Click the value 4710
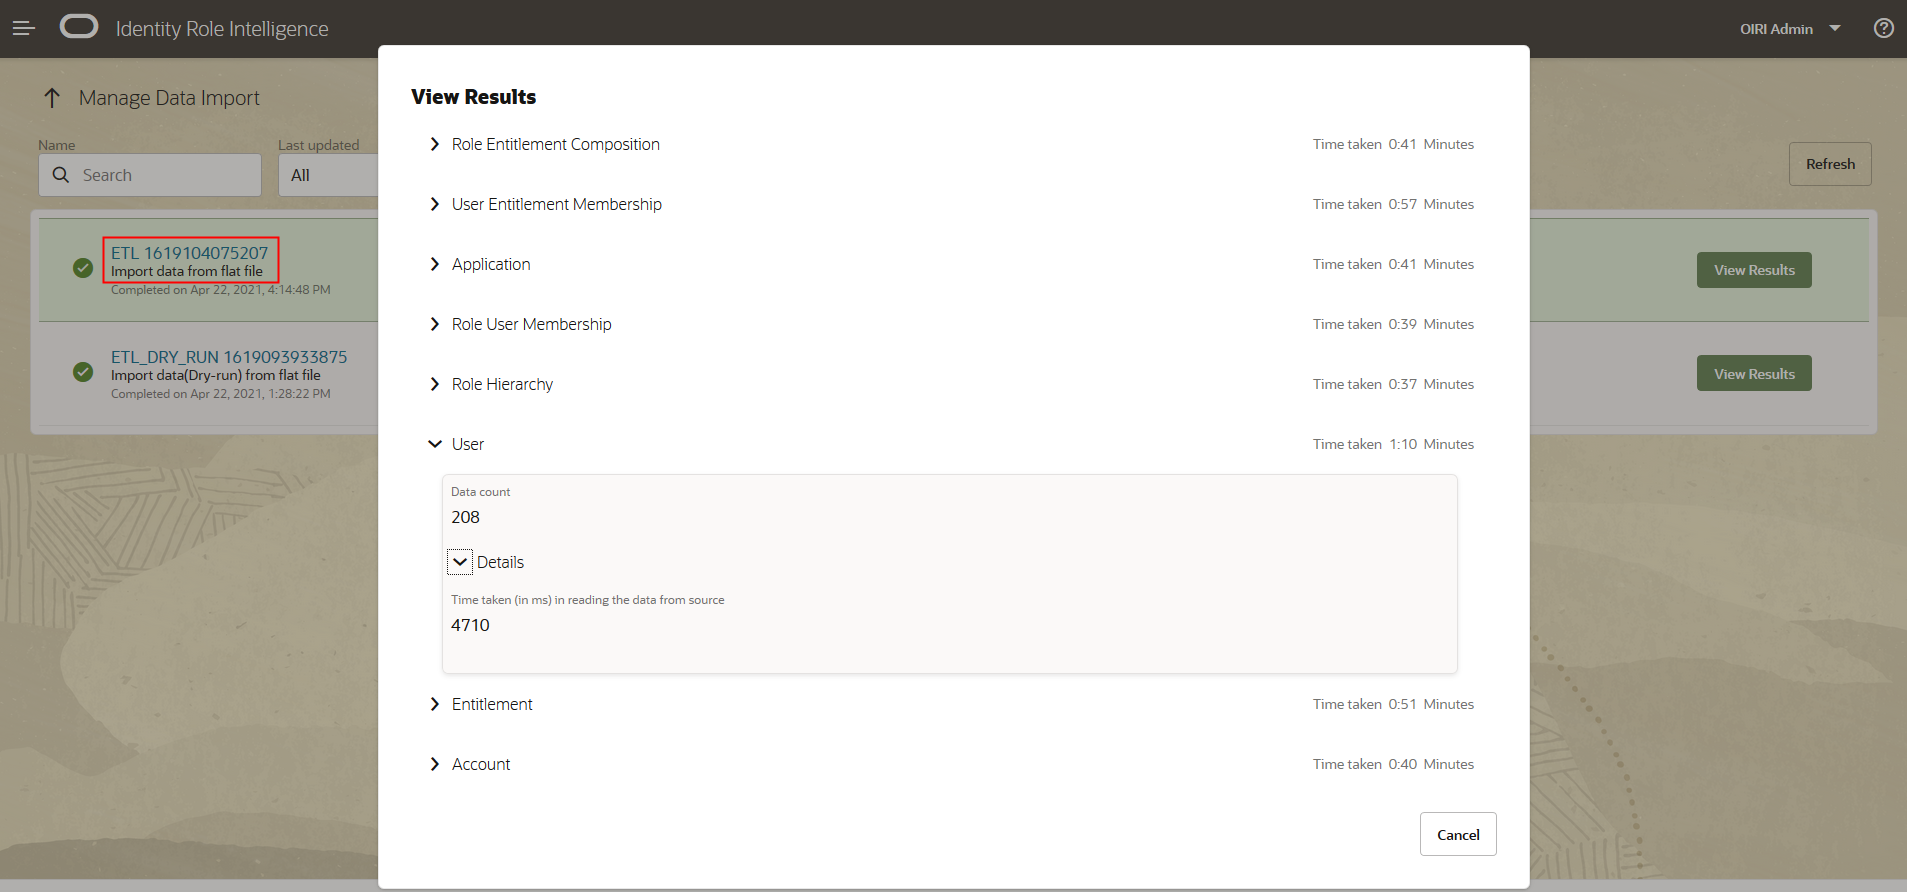This screenshot has width=1907, height=892. pos(470,625)
